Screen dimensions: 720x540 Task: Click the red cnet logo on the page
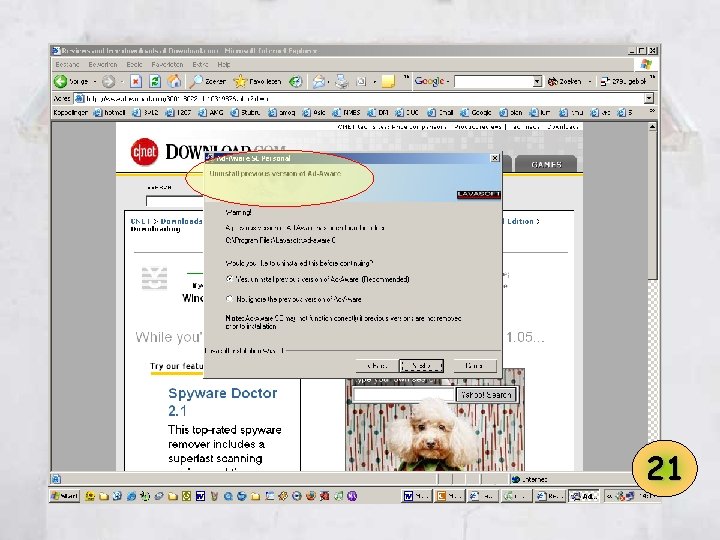tap(144, 152)
